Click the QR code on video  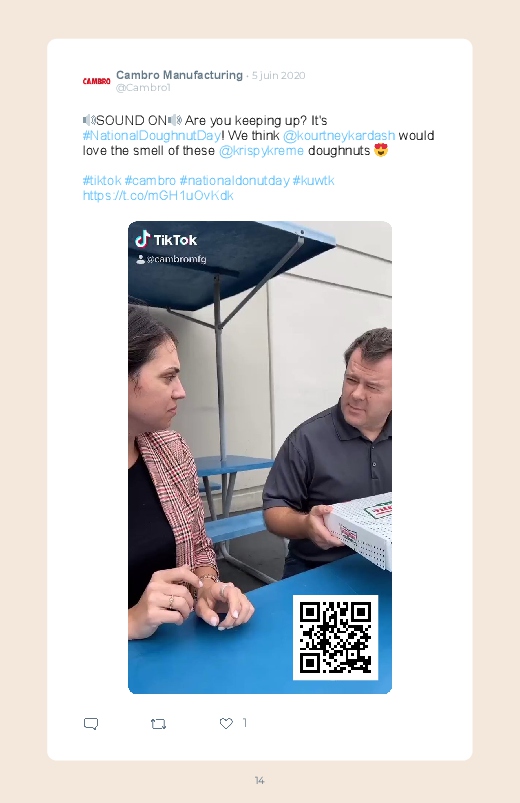coord(335,637)
